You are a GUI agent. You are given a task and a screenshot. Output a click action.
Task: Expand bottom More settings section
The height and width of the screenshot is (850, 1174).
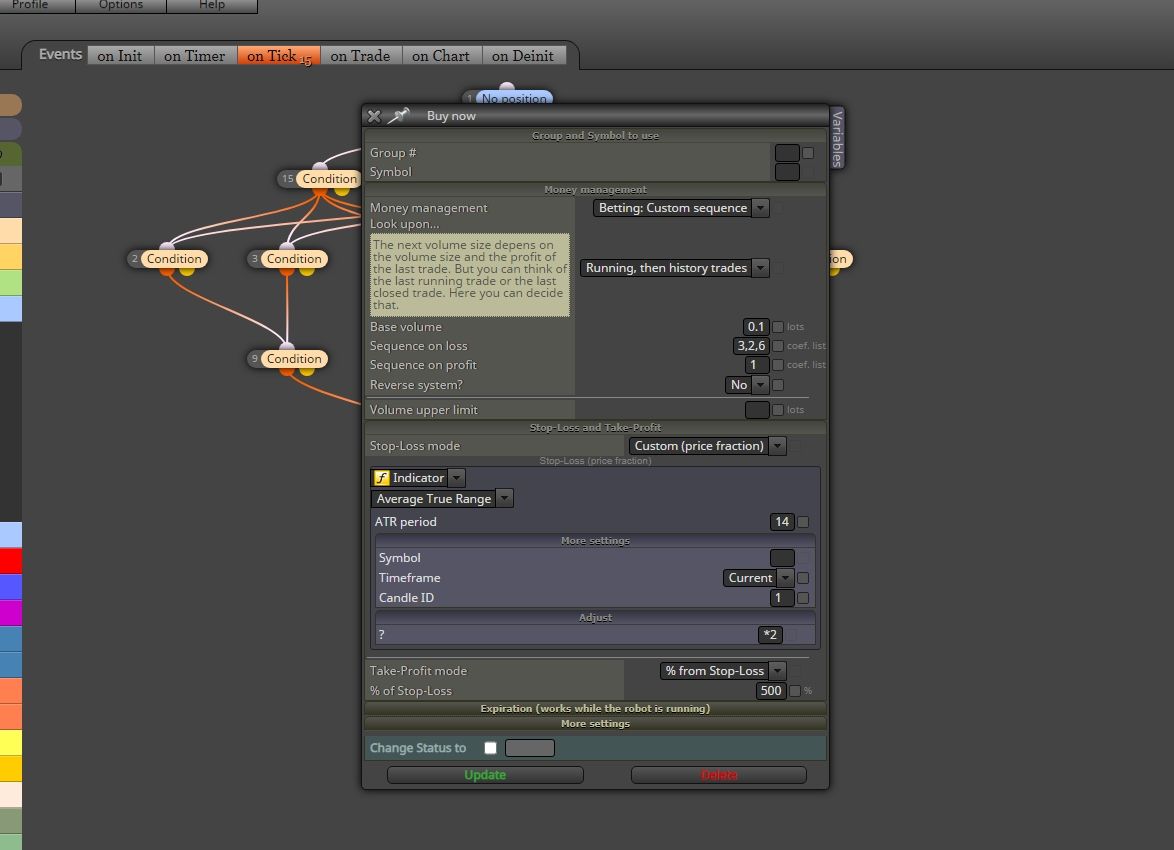click(595, 723)
